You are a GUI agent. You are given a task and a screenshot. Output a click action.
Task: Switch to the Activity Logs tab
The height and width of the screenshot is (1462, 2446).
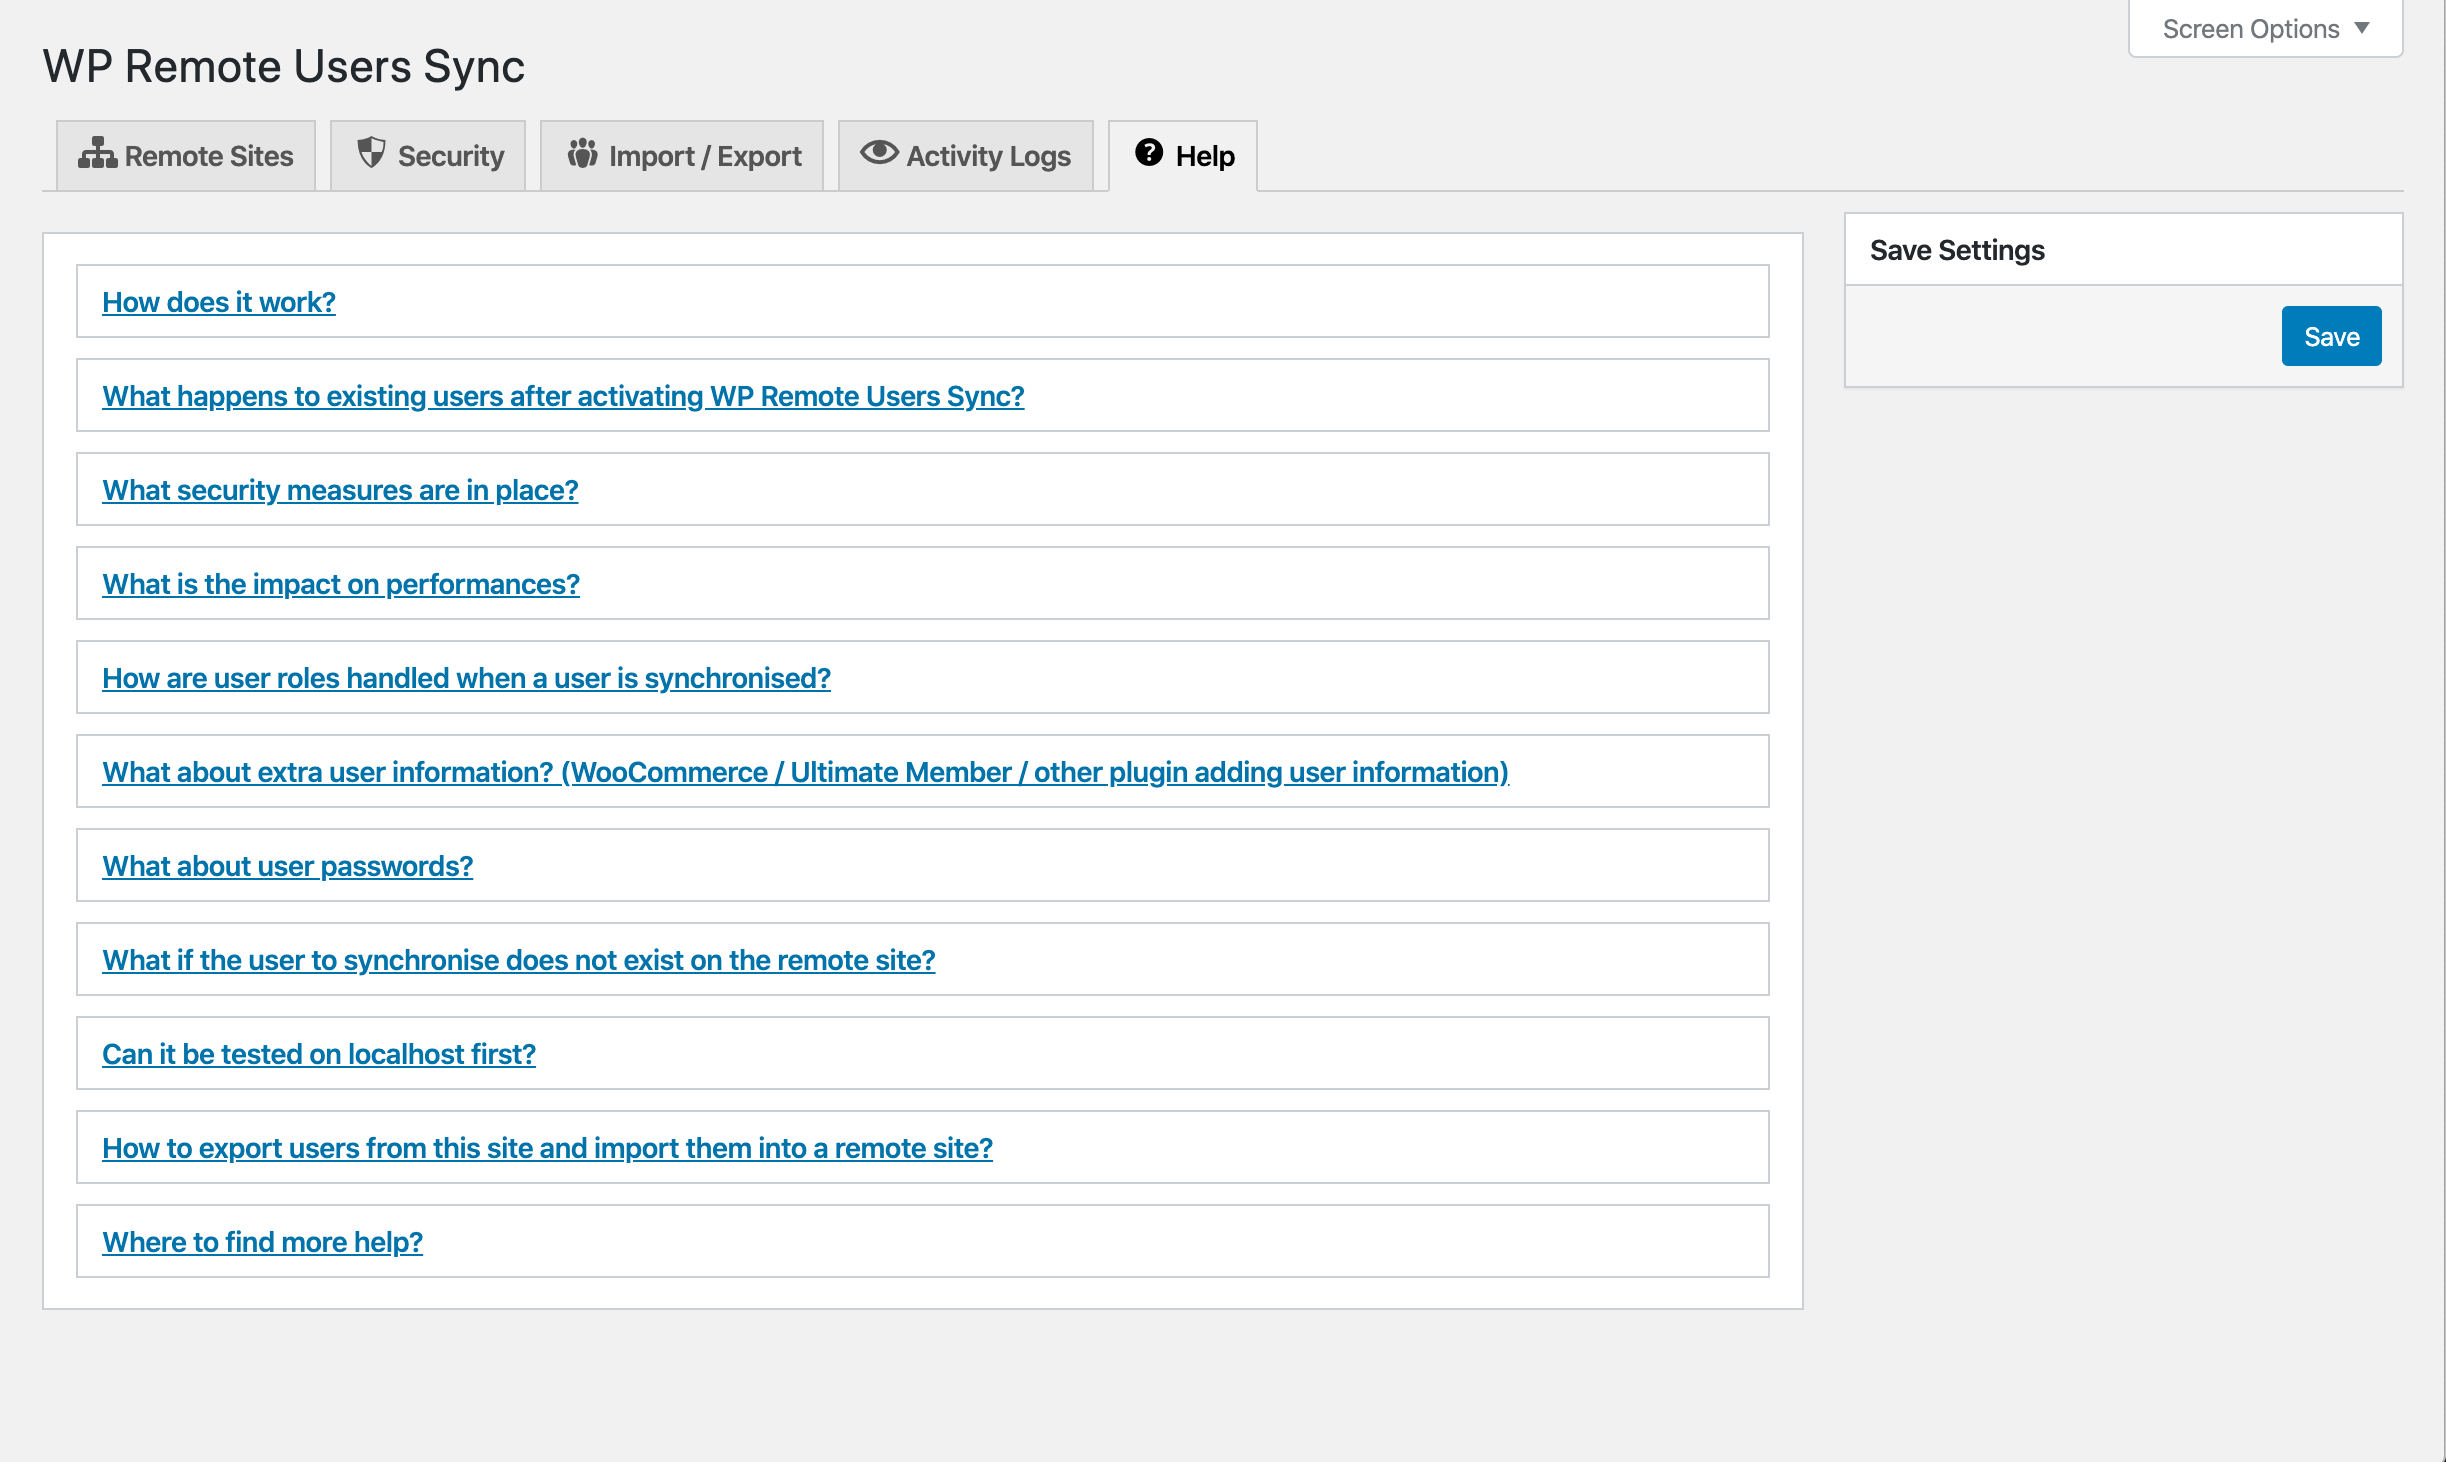966,155
